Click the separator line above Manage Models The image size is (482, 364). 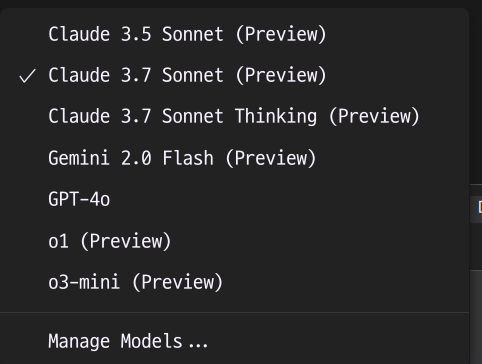234,312
